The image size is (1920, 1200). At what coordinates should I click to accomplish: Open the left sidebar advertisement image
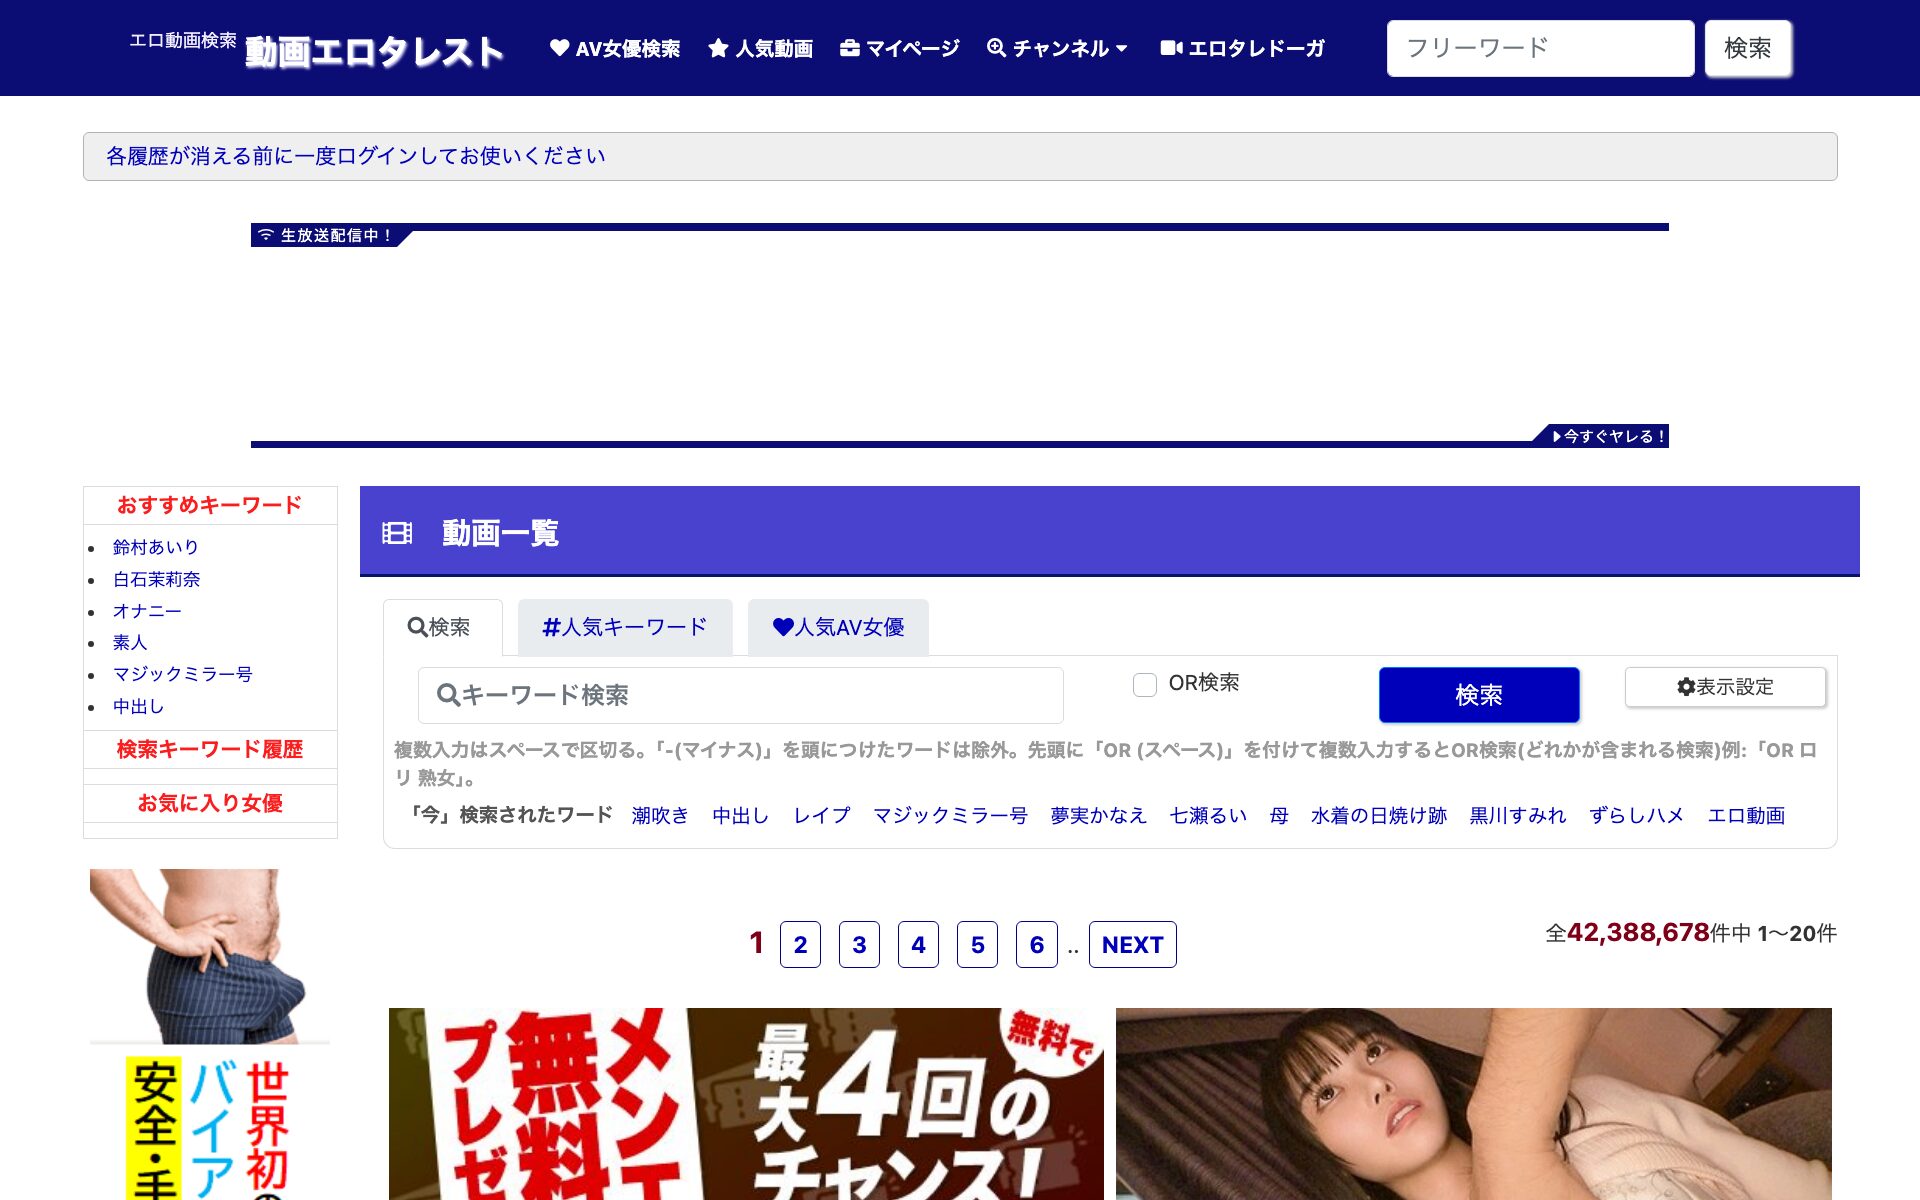[x=210, y=1034]
